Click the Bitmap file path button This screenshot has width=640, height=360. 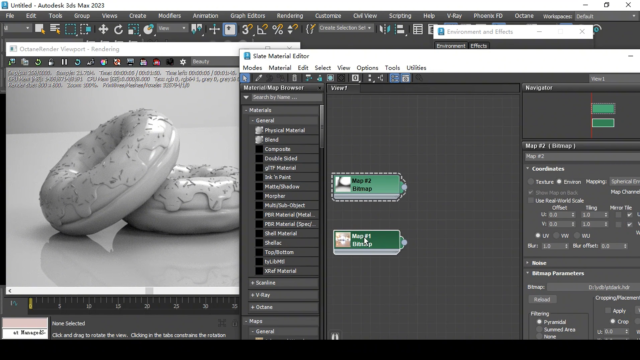(593, 287)
